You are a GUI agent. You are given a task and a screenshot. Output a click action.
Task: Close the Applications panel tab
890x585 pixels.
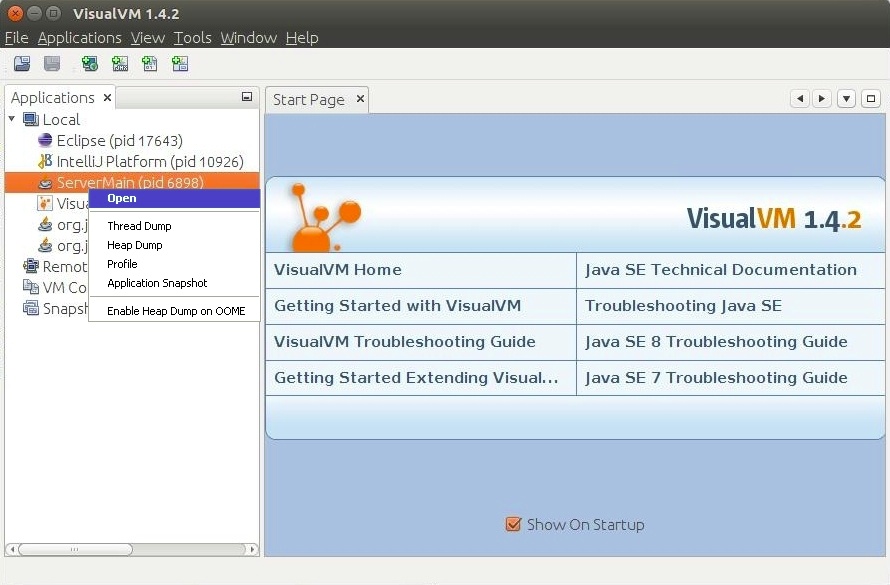(107, 98)
